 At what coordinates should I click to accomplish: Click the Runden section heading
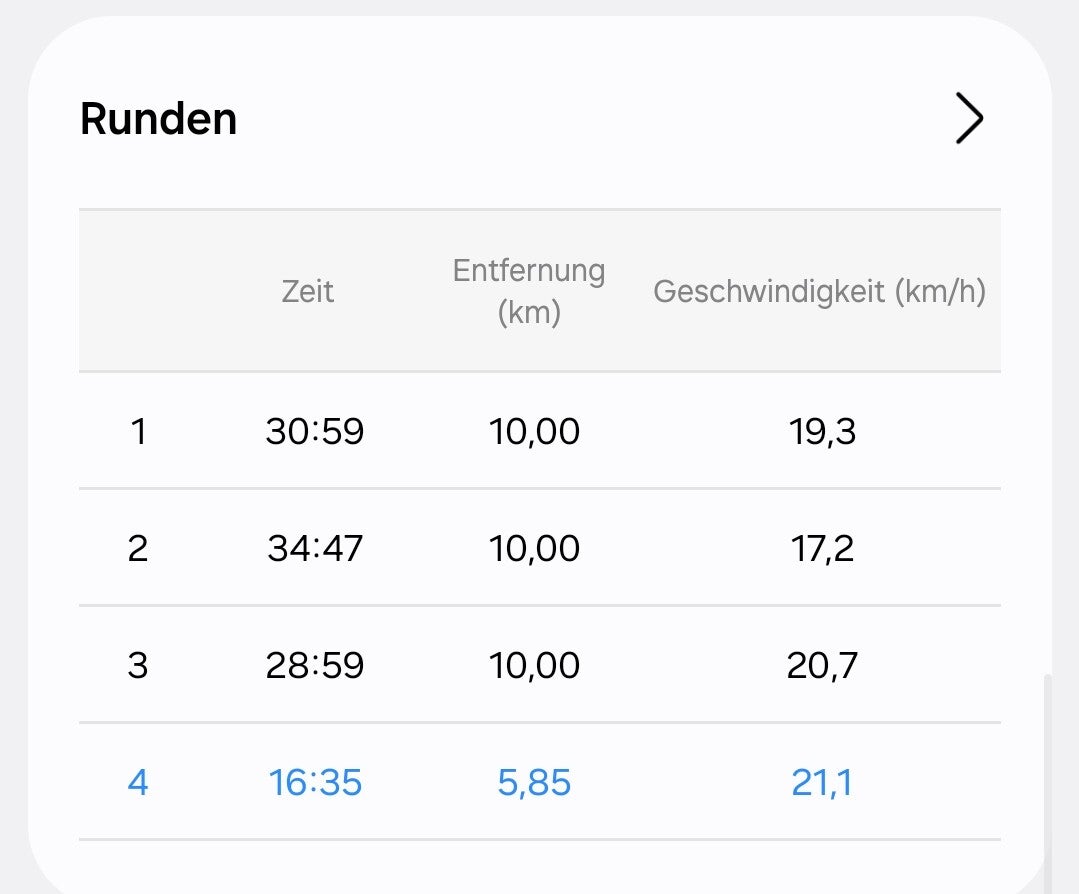click(158, 119)
